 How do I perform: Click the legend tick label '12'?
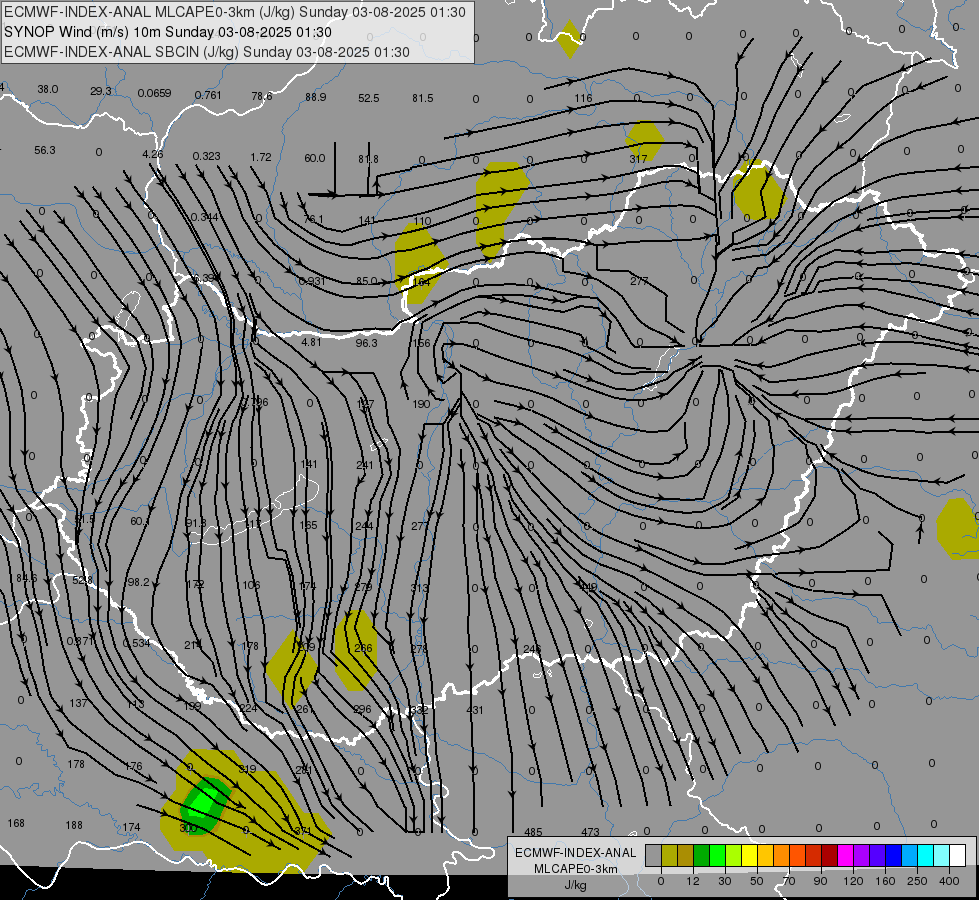[692, 881]
